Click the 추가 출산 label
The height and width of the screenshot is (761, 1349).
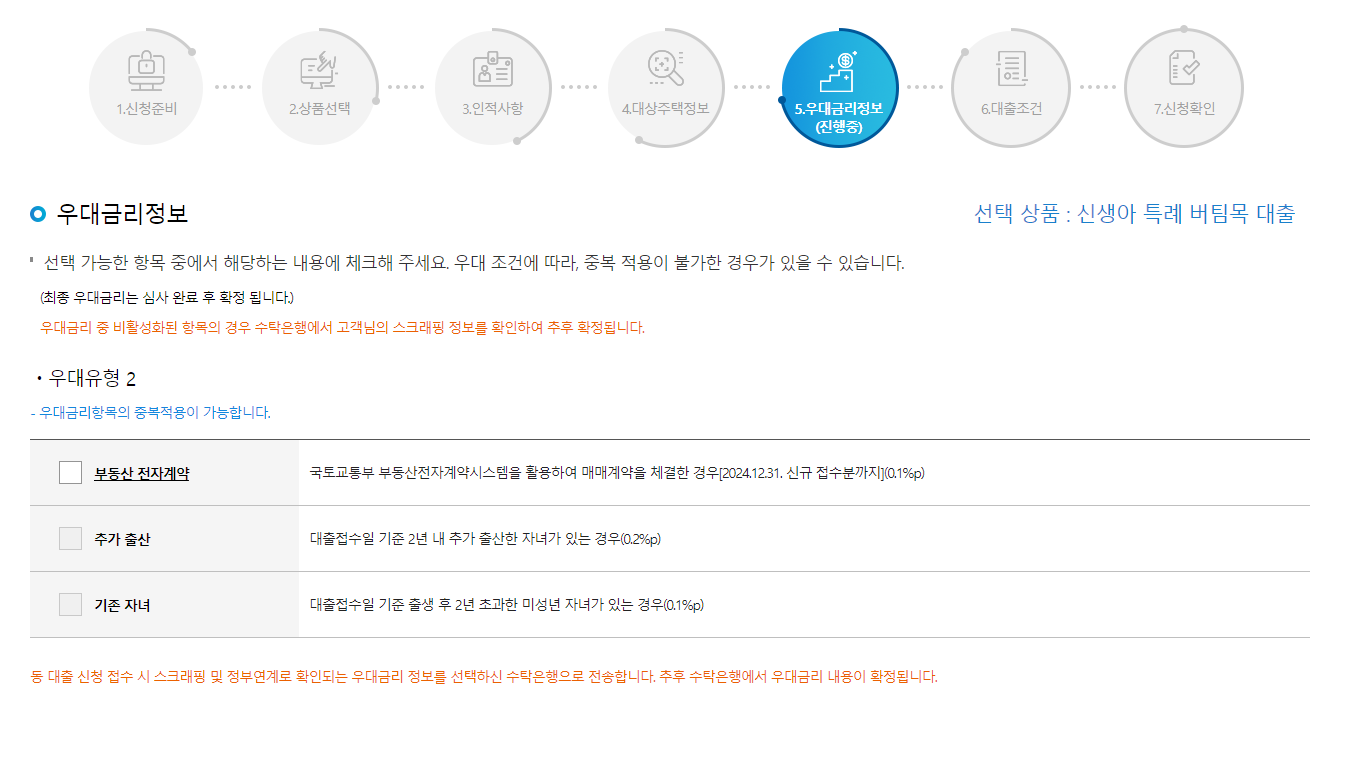tap(122, 539)
